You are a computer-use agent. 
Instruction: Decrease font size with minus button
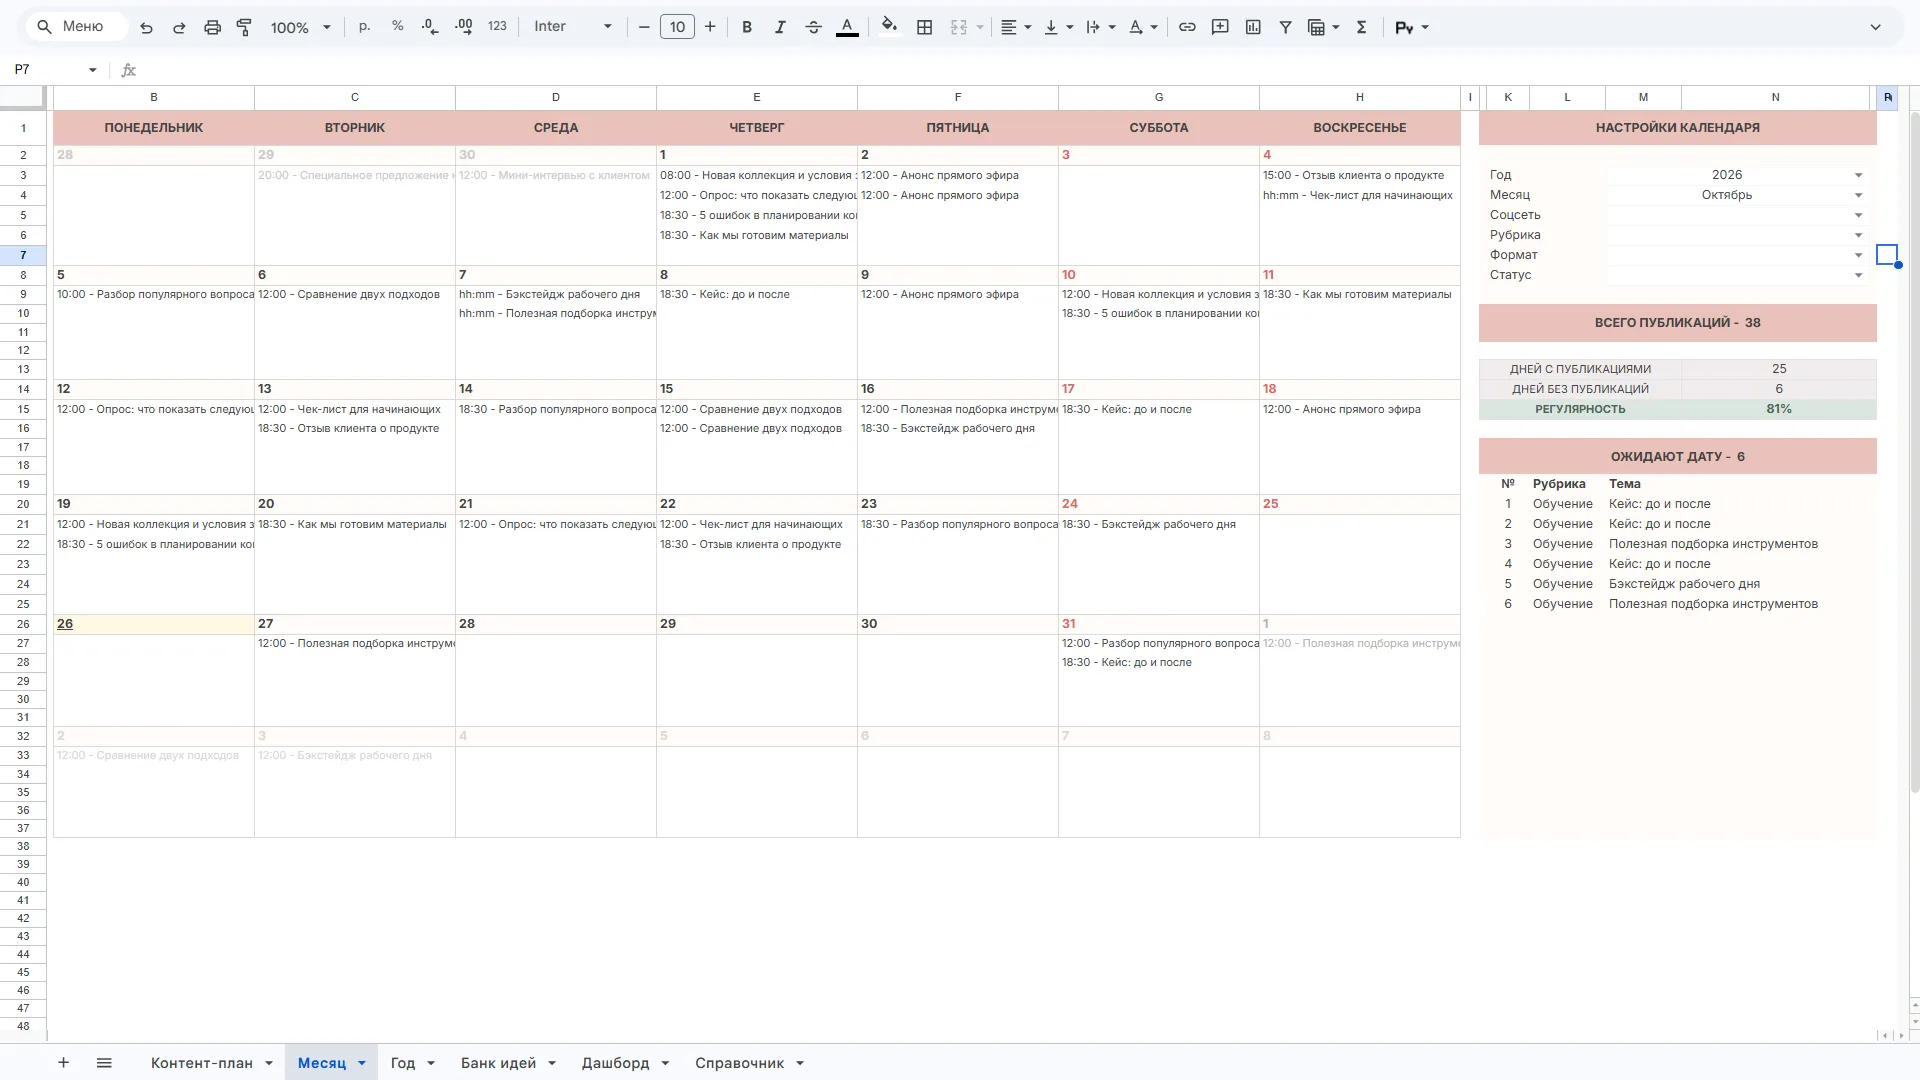pos(644,27)
